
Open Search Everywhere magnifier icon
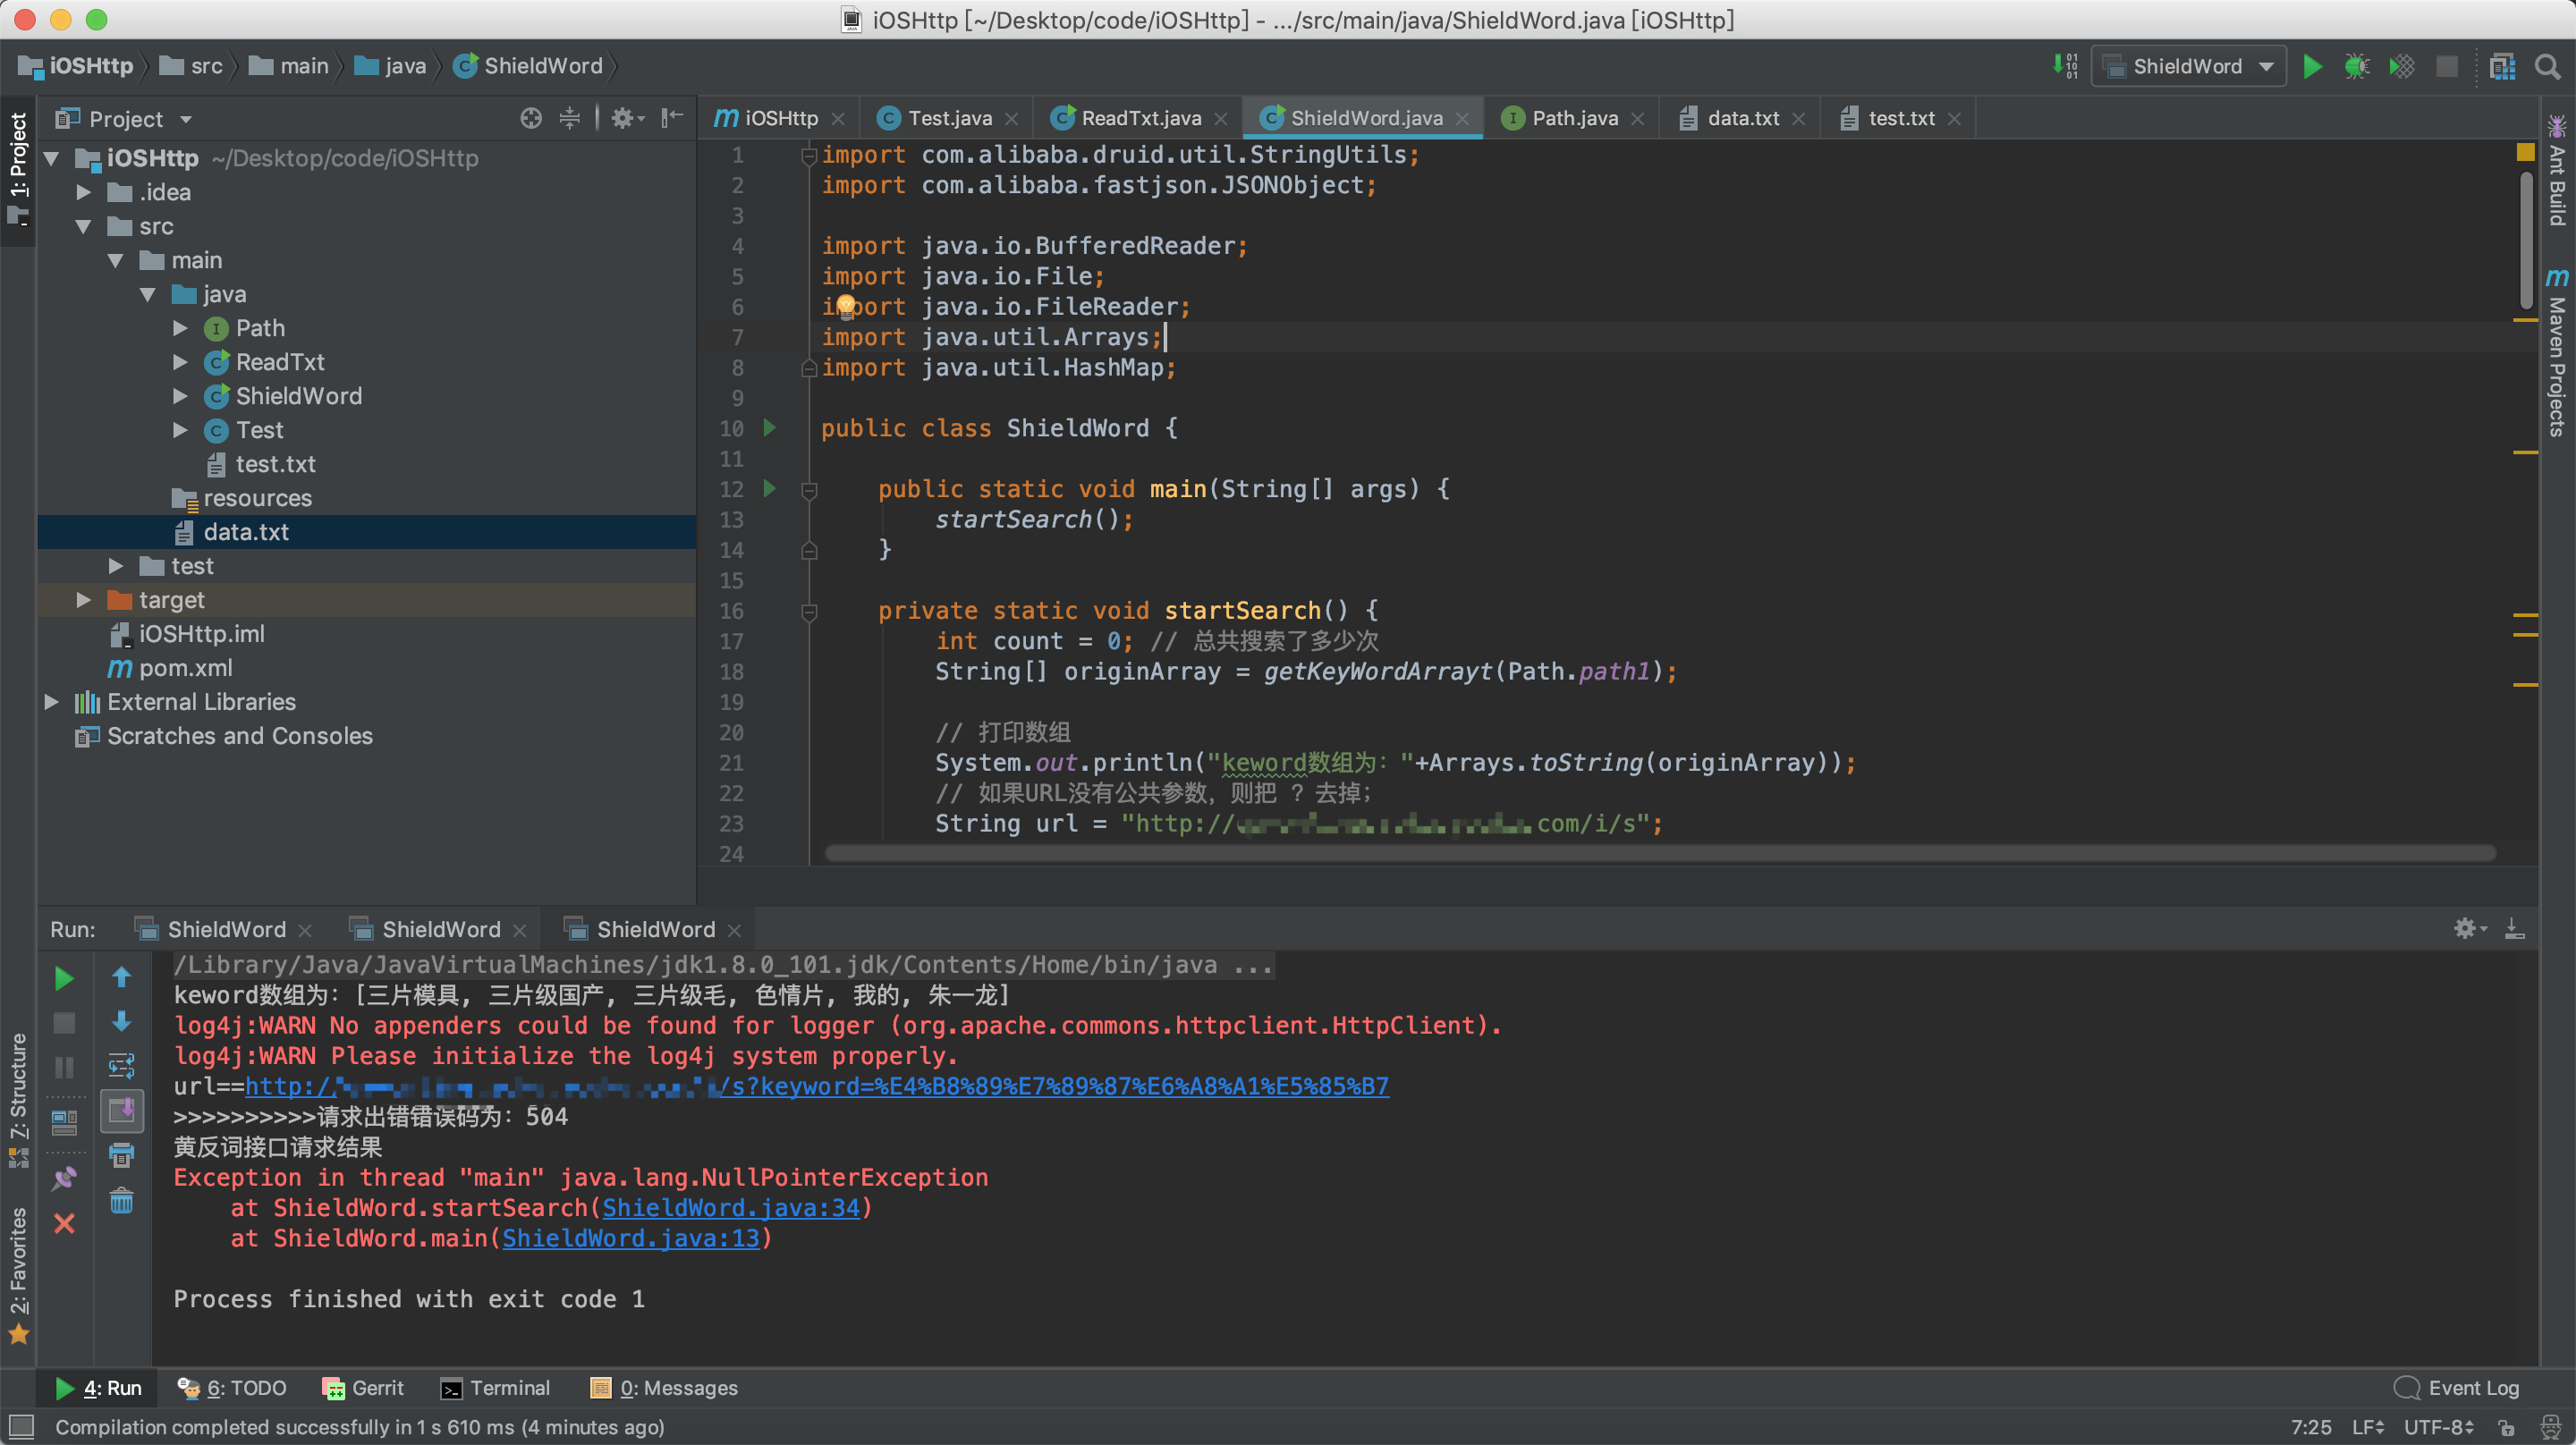coord(2547,66)
